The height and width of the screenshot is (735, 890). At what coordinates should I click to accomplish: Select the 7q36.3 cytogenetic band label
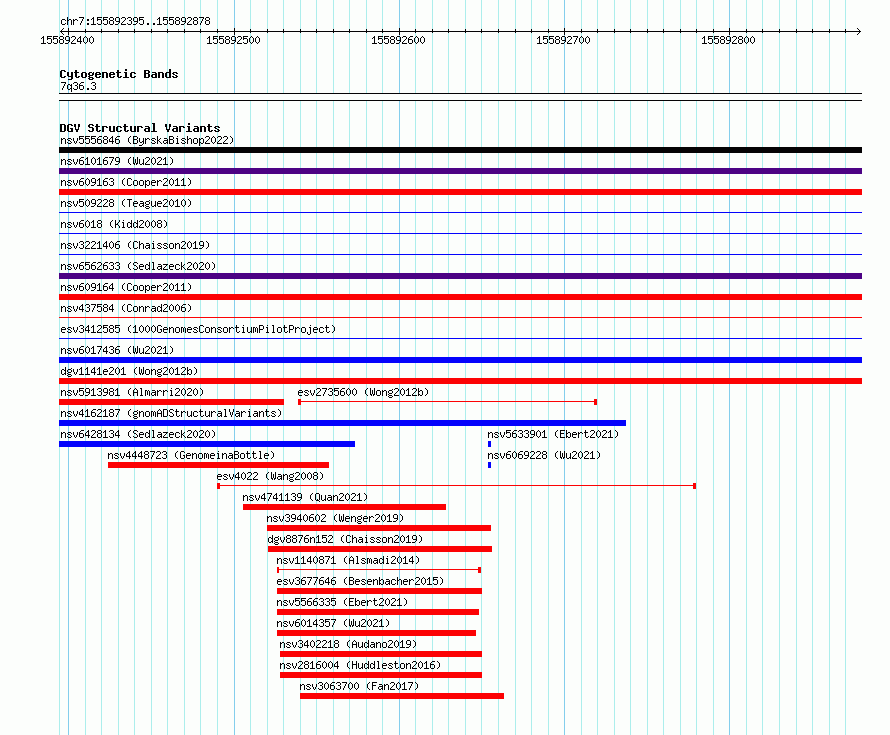coord(78,86)
